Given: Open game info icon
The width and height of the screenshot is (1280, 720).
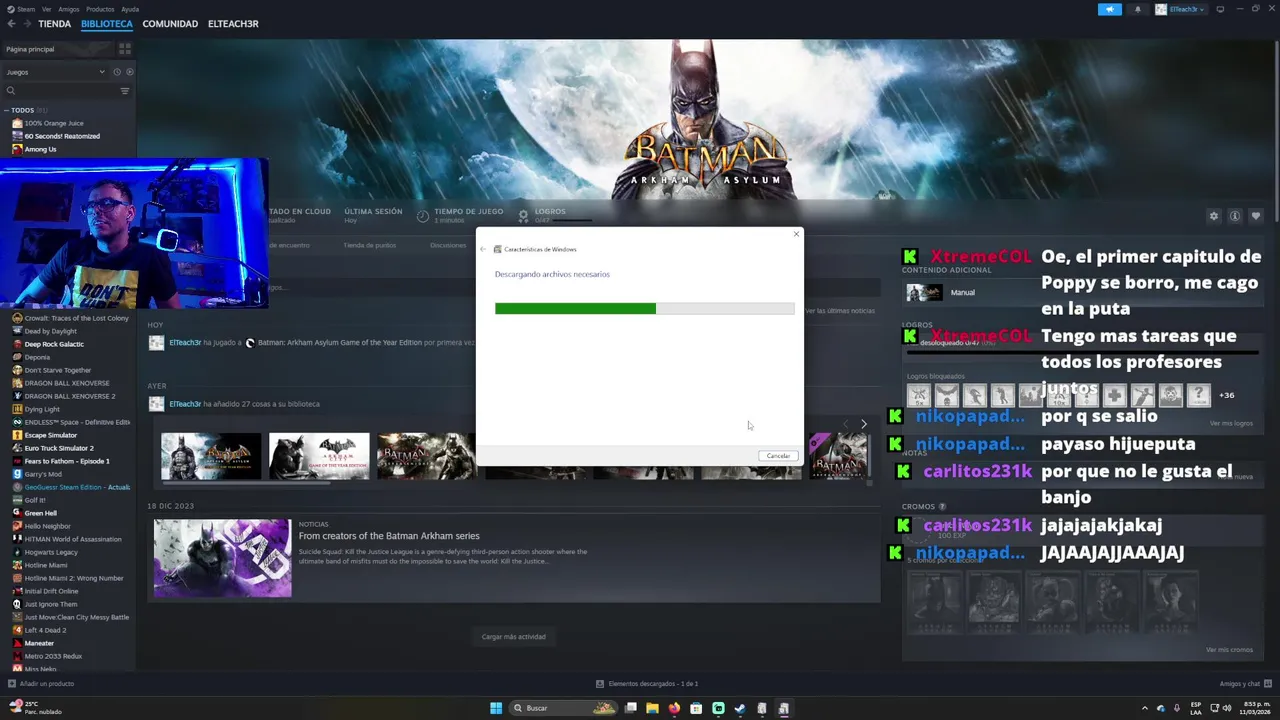Looking at the screenshot, I should (1235, 216).
